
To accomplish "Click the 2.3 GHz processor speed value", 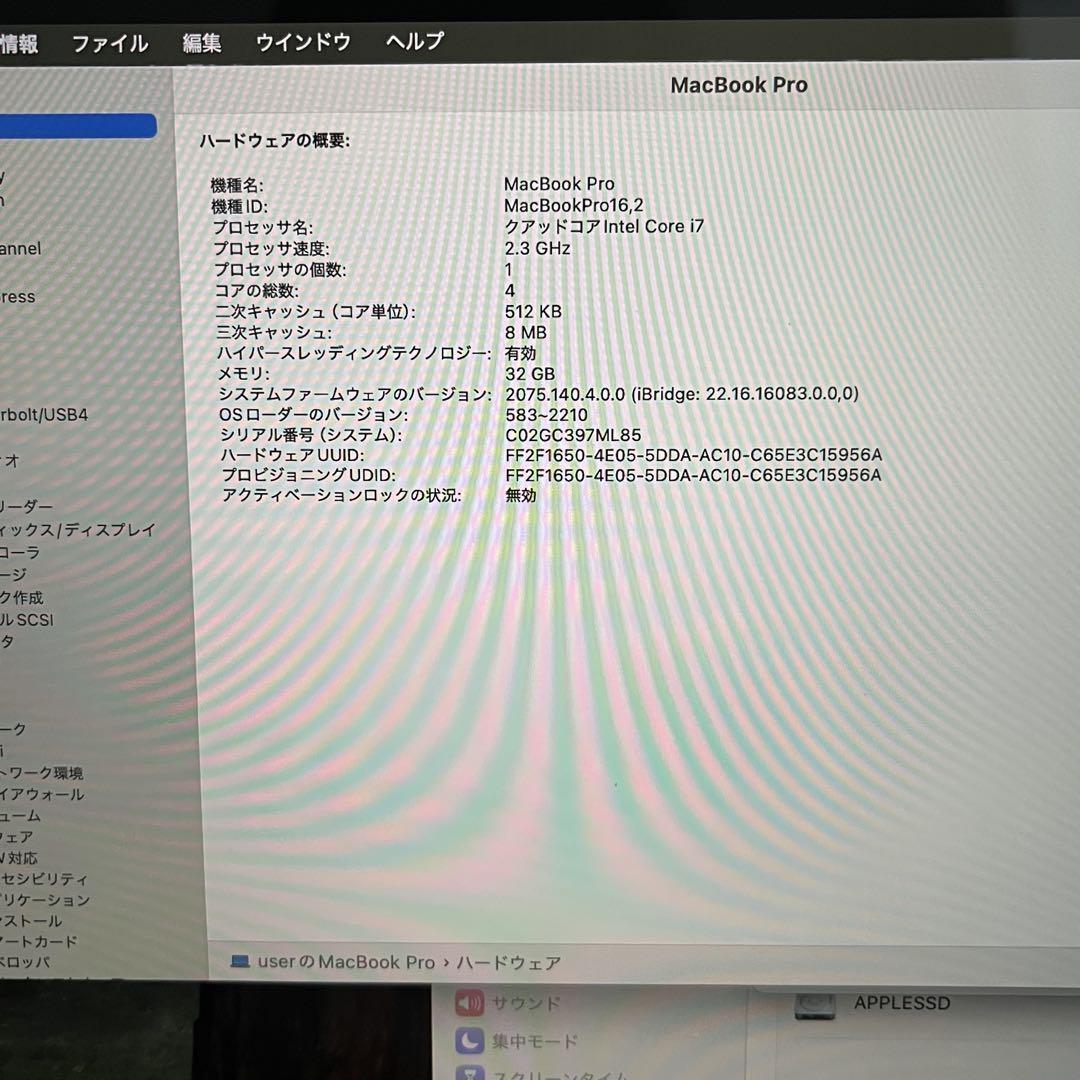I will 537,248.
